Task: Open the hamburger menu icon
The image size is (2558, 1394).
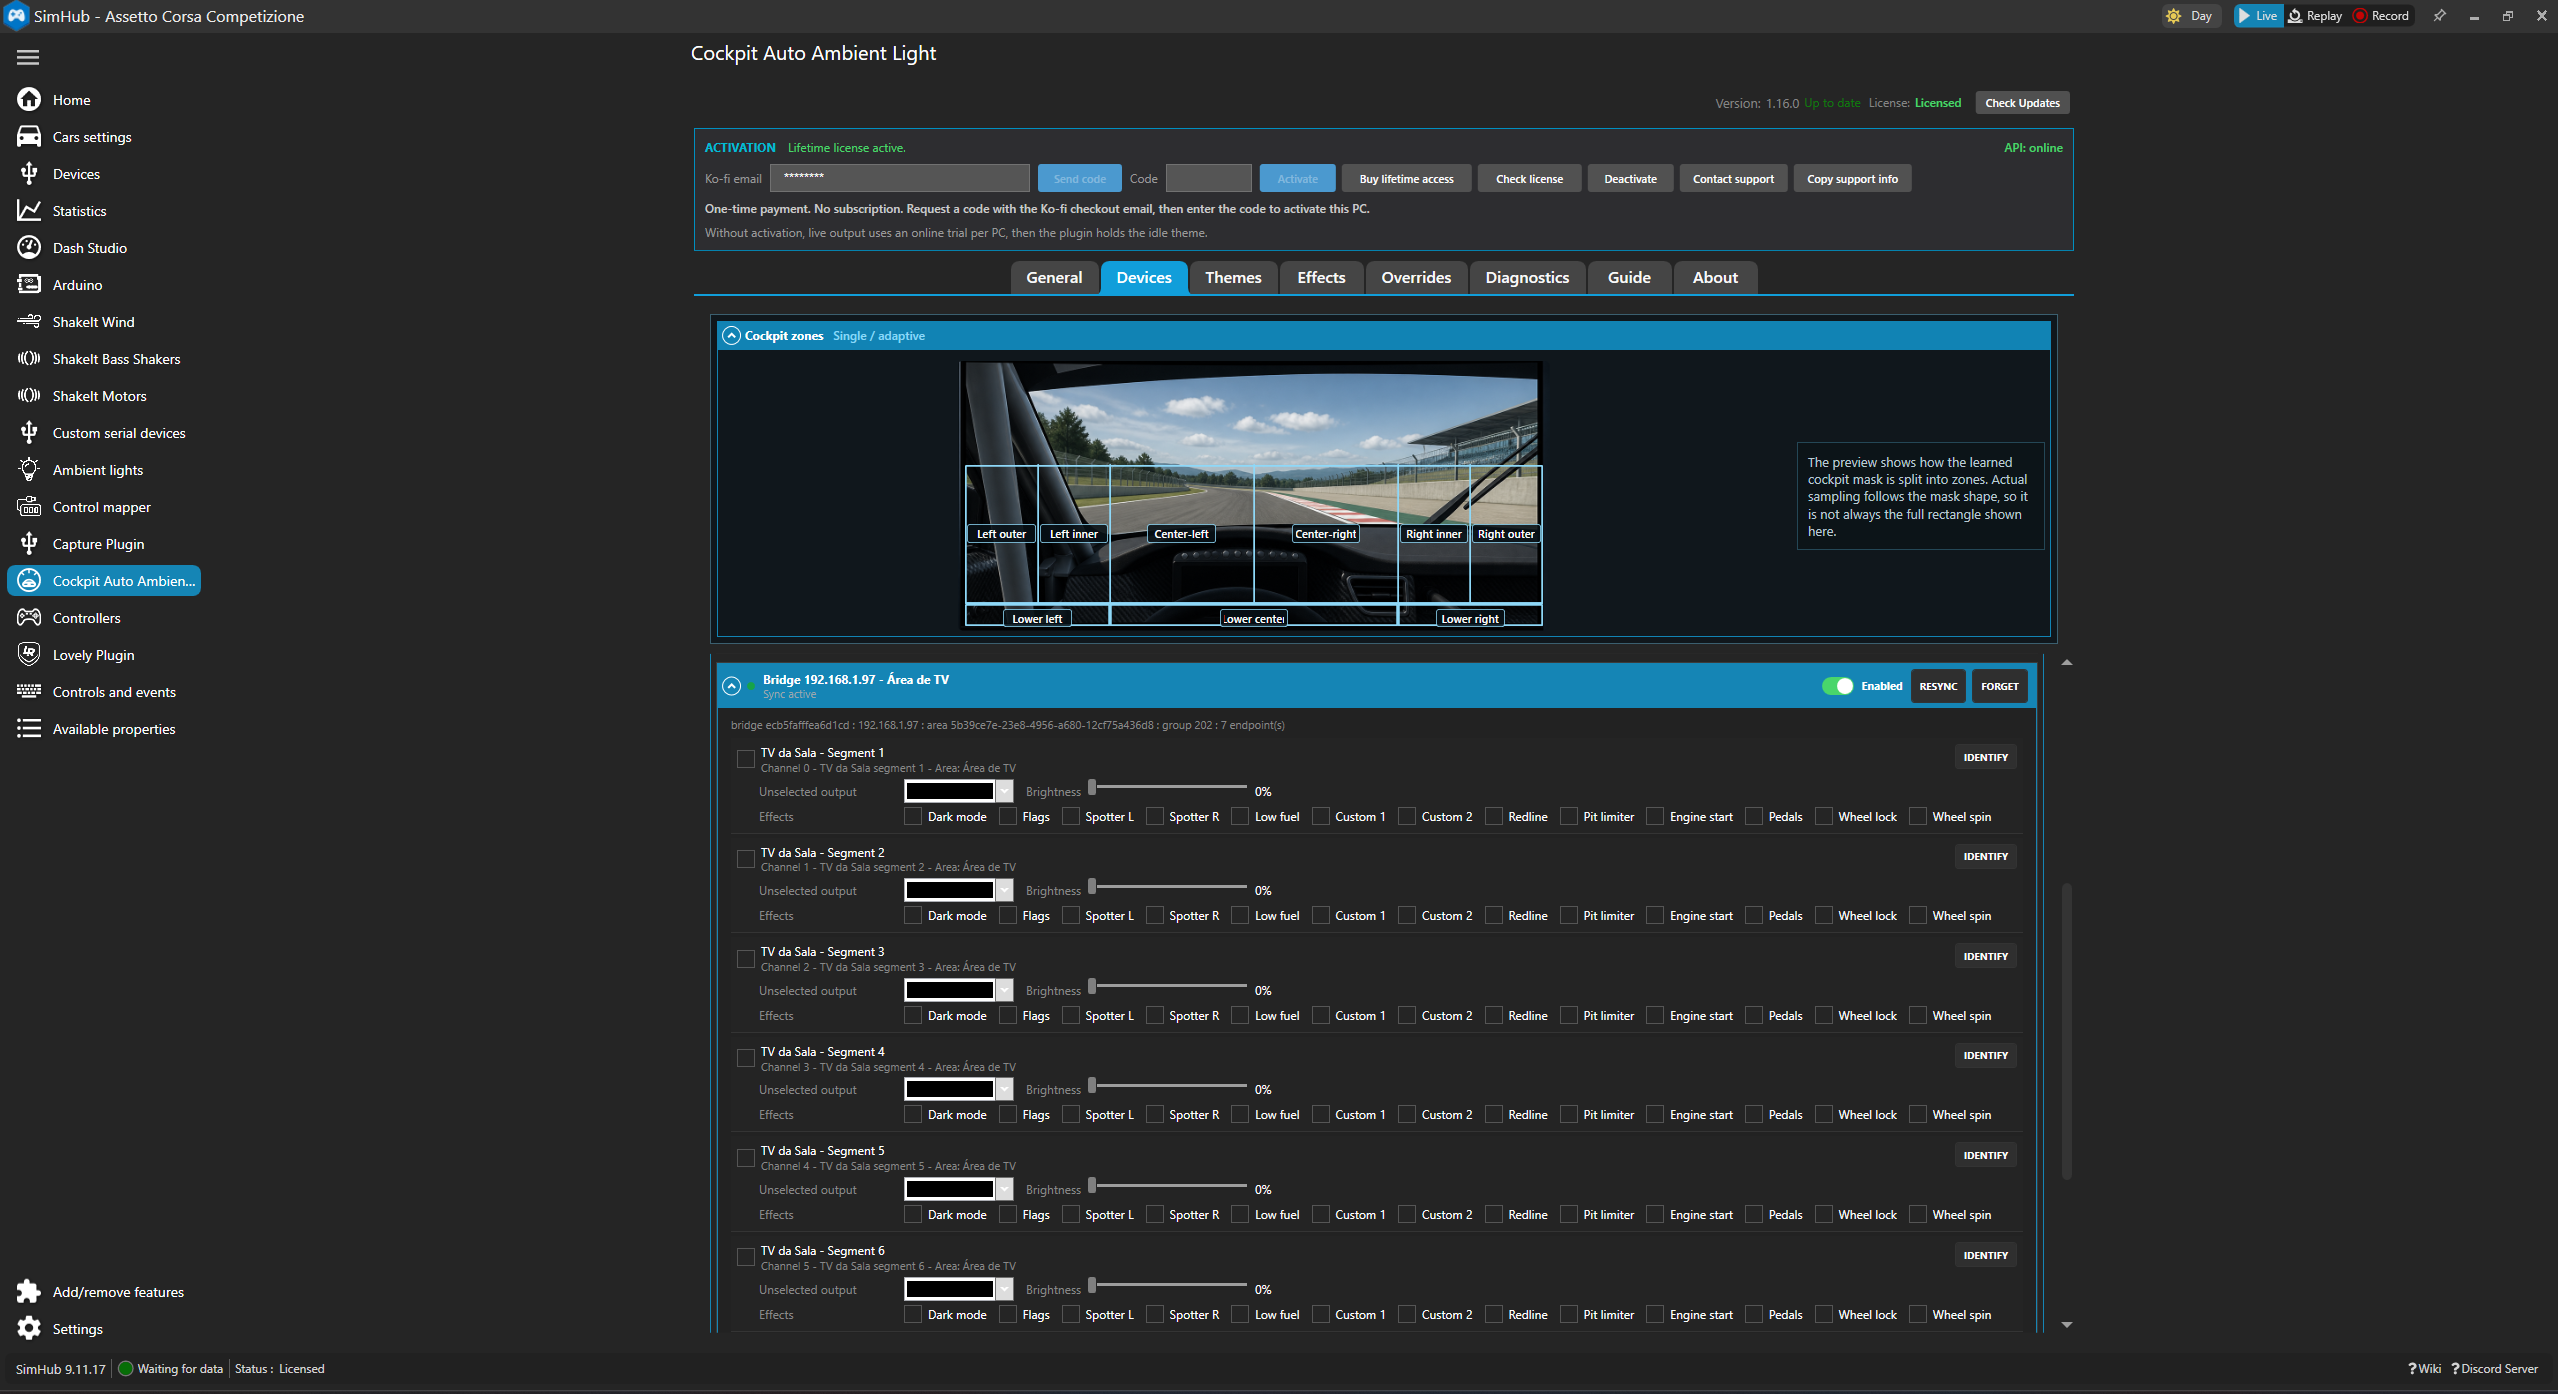Action: (28, 57)
